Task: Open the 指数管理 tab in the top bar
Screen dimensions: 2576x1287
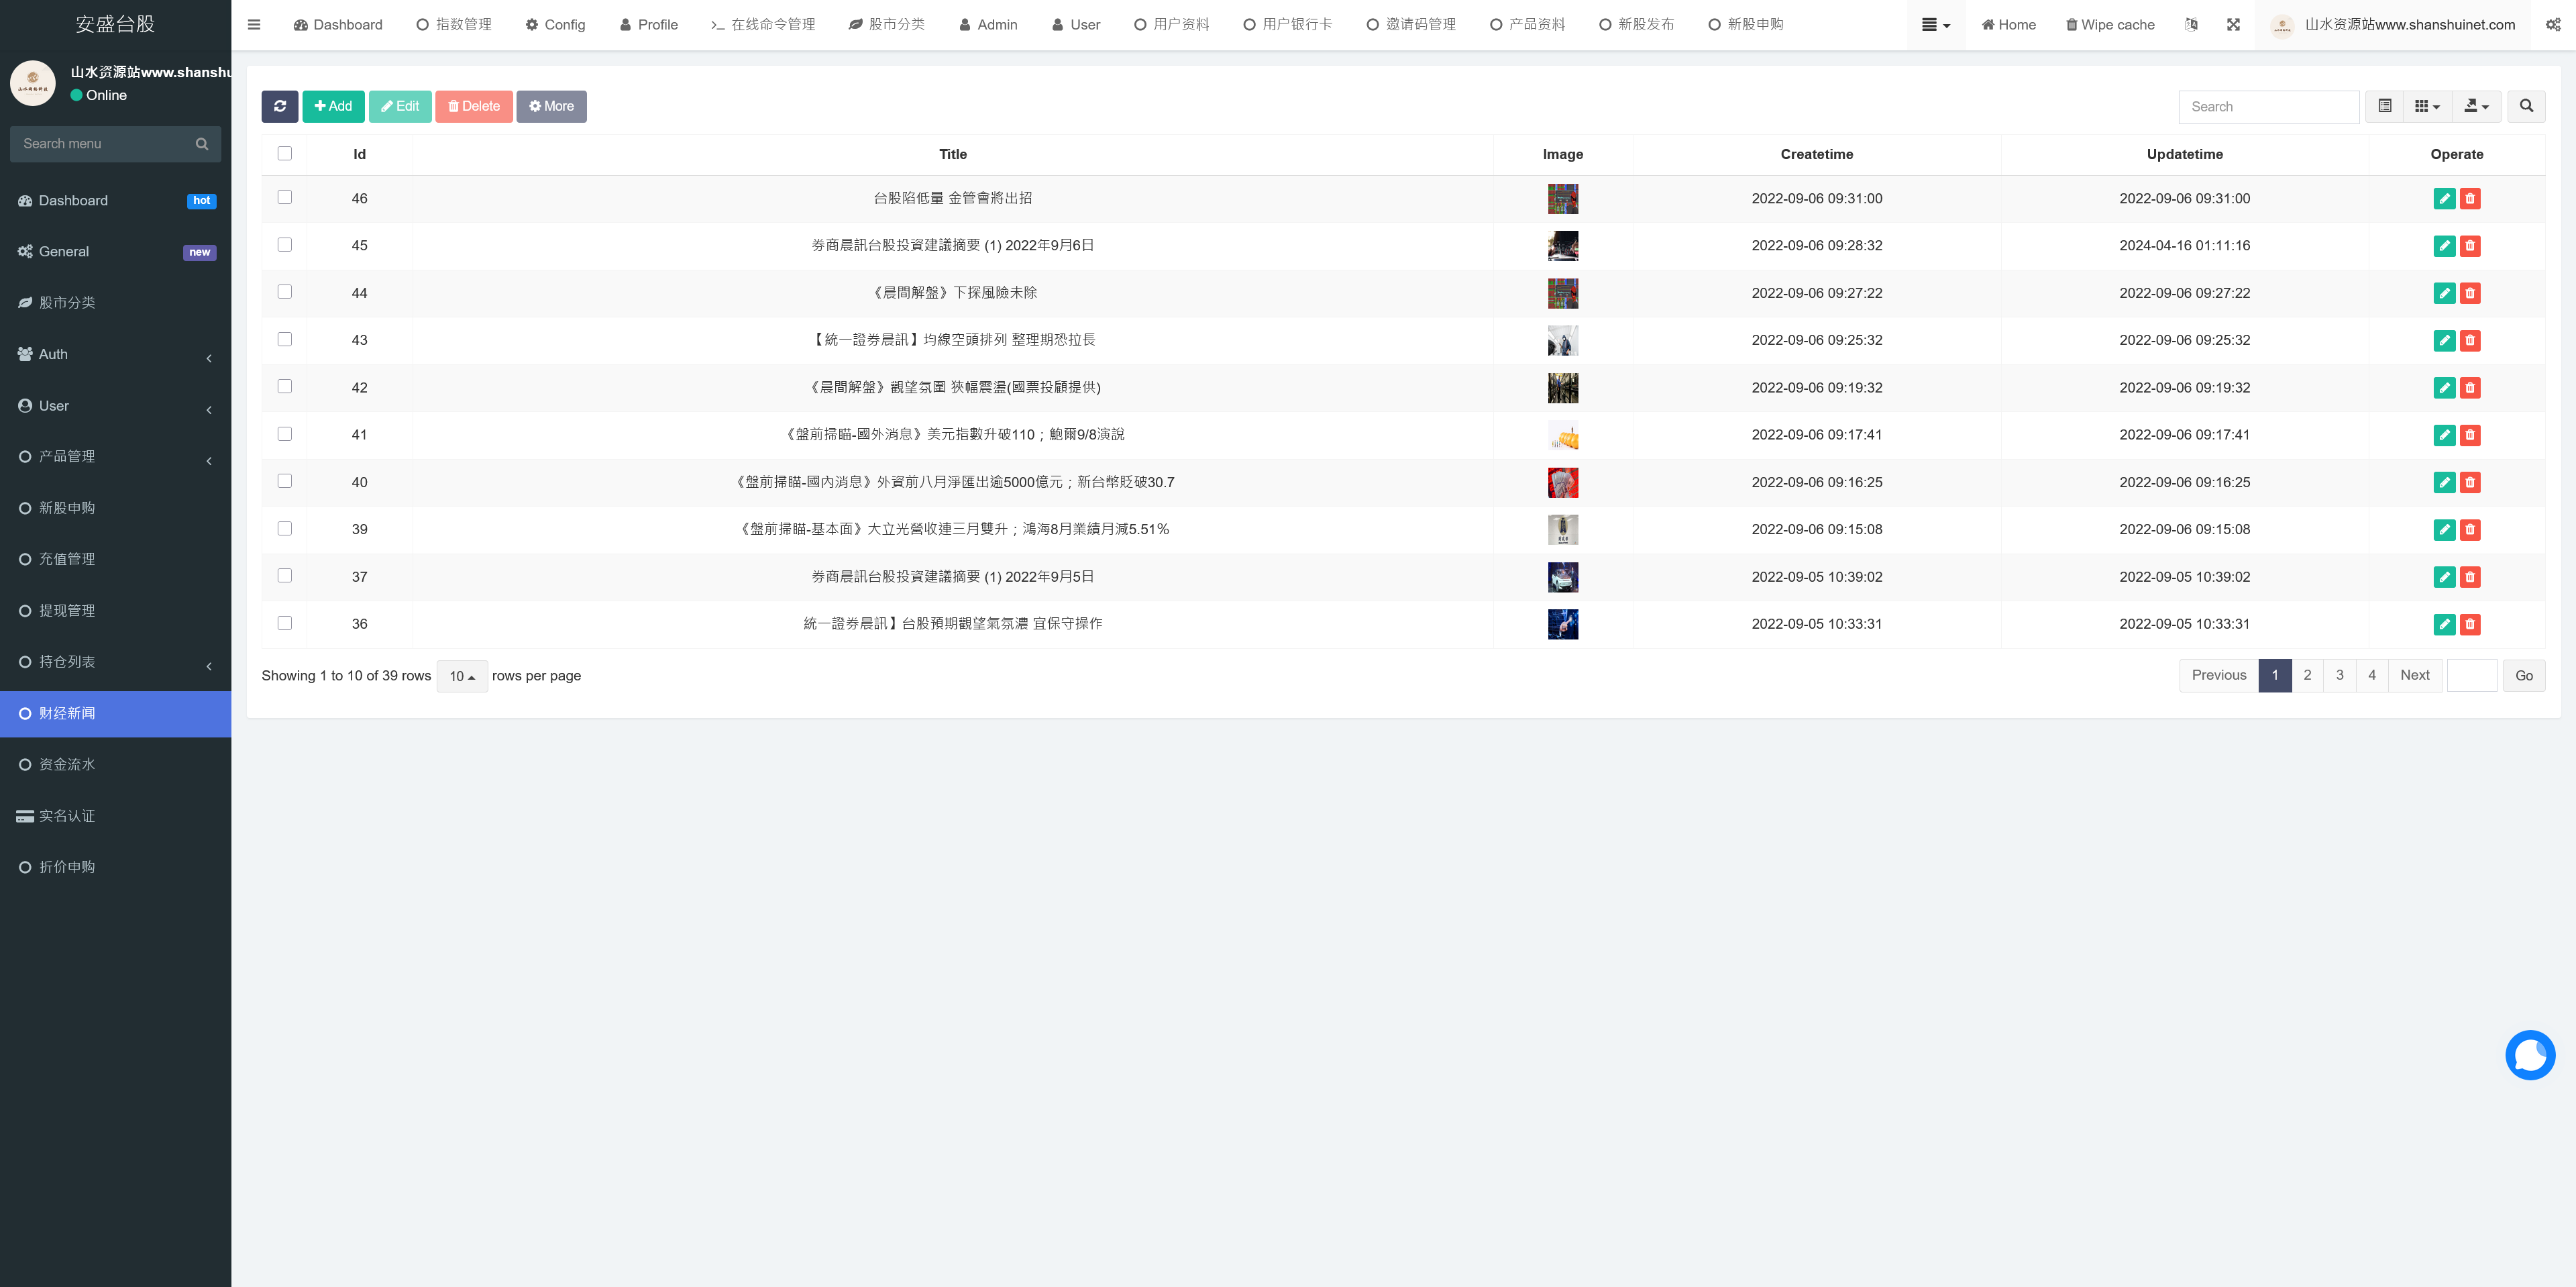Action: 454,24
